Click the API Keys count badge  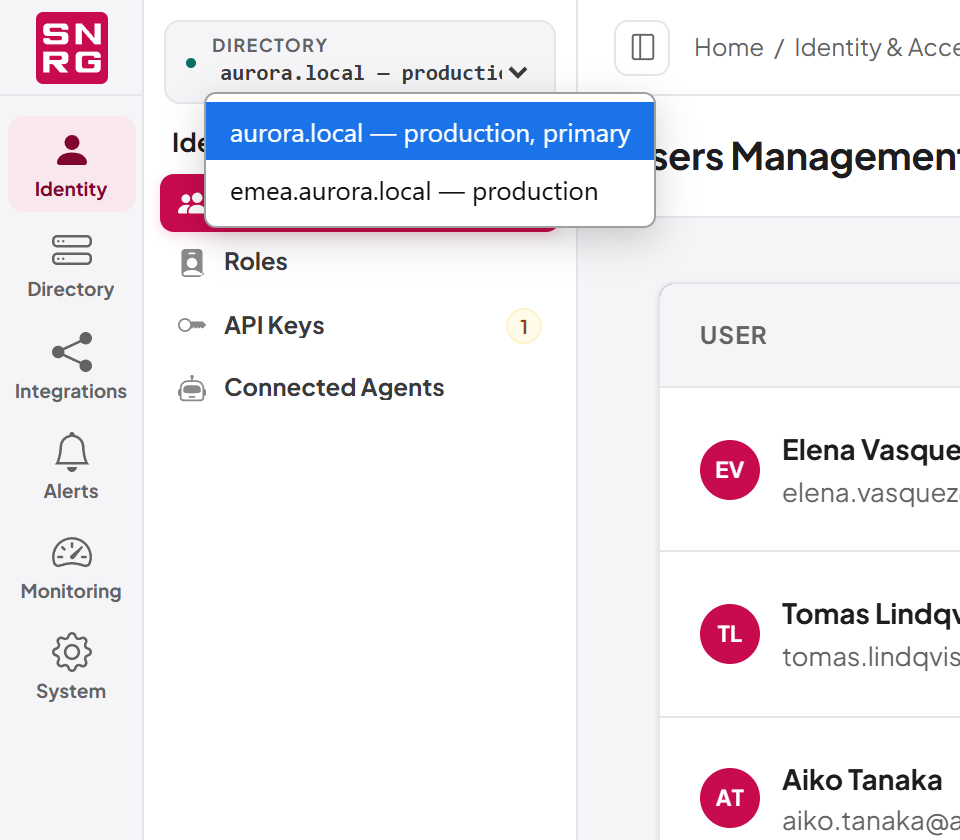523,327
